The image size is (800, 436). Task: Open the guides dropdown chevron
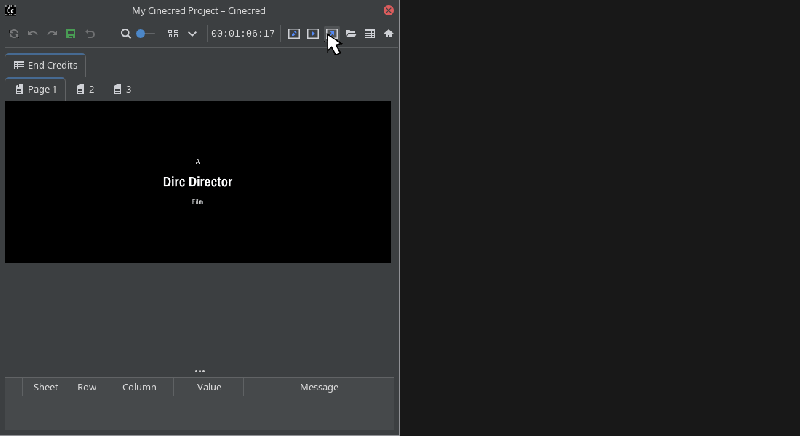(x=192, y=34)
